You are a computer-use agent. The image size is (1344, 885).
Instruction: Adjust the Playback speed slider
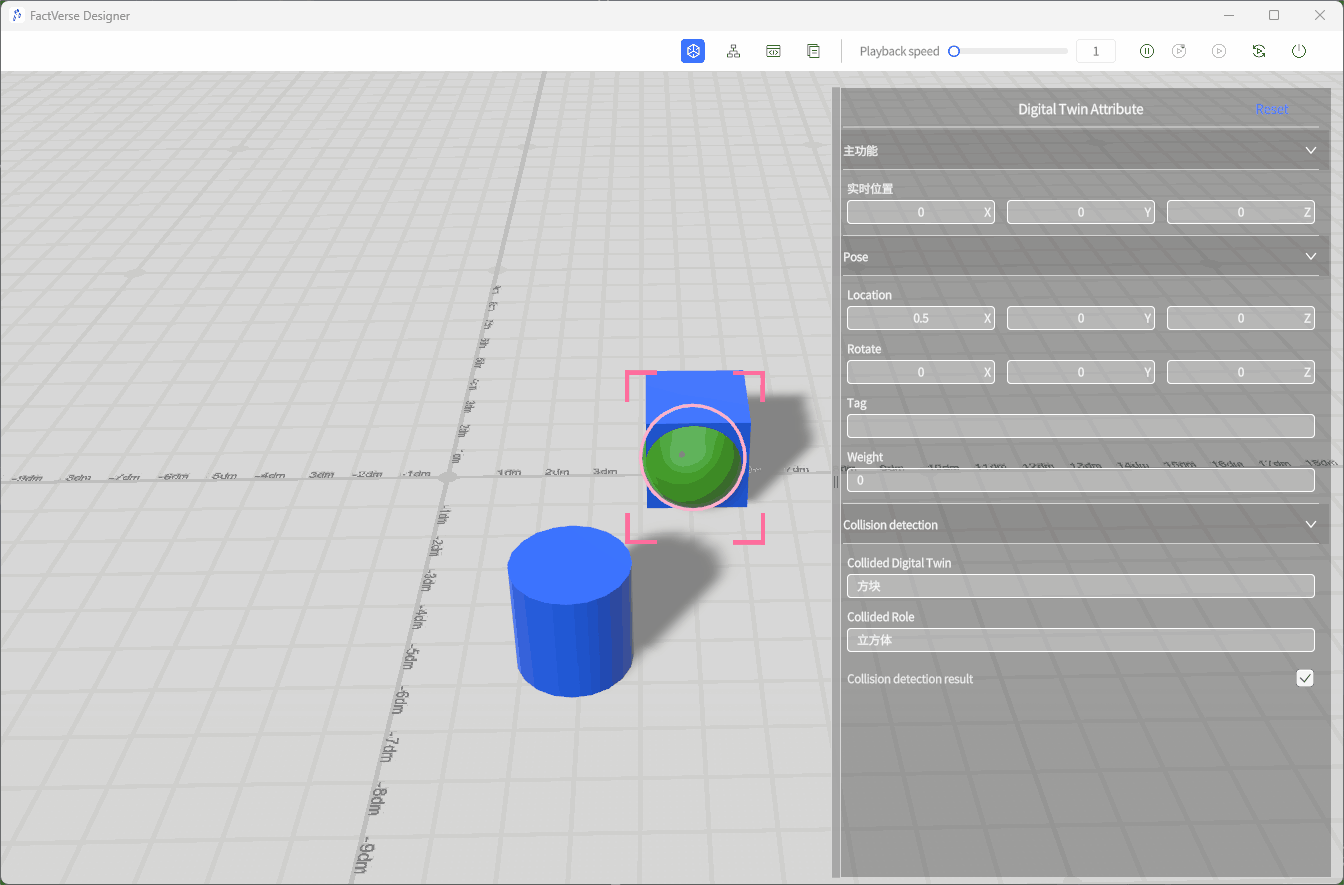tap(953, 50)
